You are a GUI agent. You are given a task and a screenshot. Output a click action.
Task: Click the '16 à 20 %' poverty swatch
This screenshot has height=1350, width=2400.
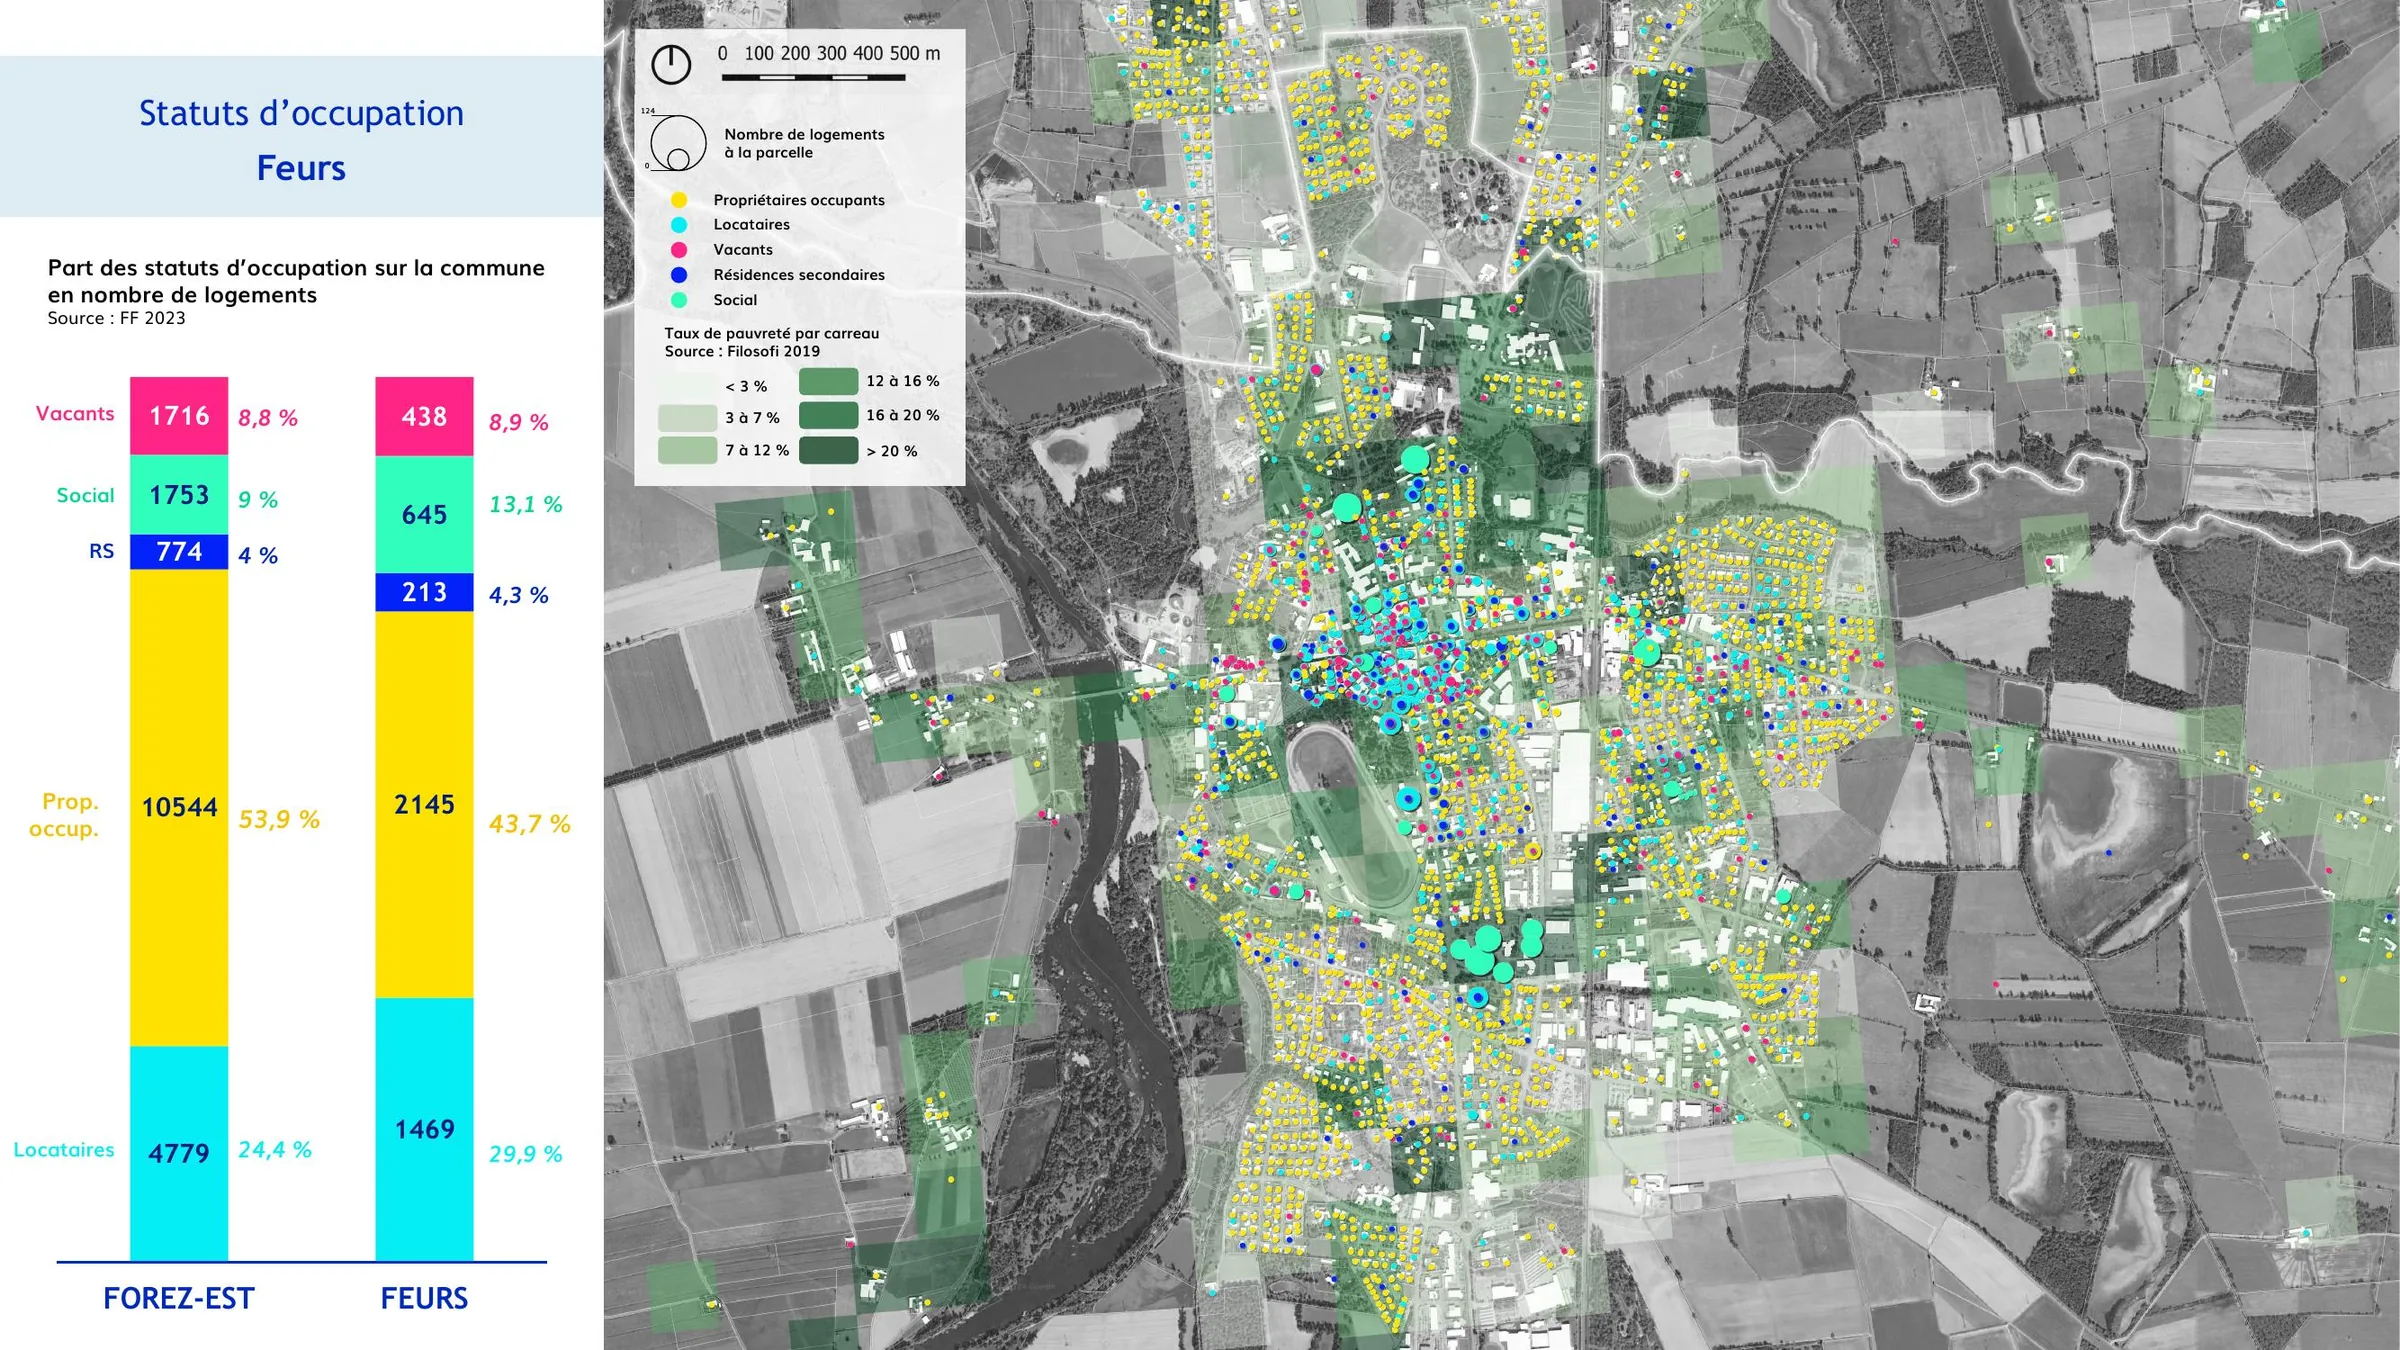tap(829, 415)
